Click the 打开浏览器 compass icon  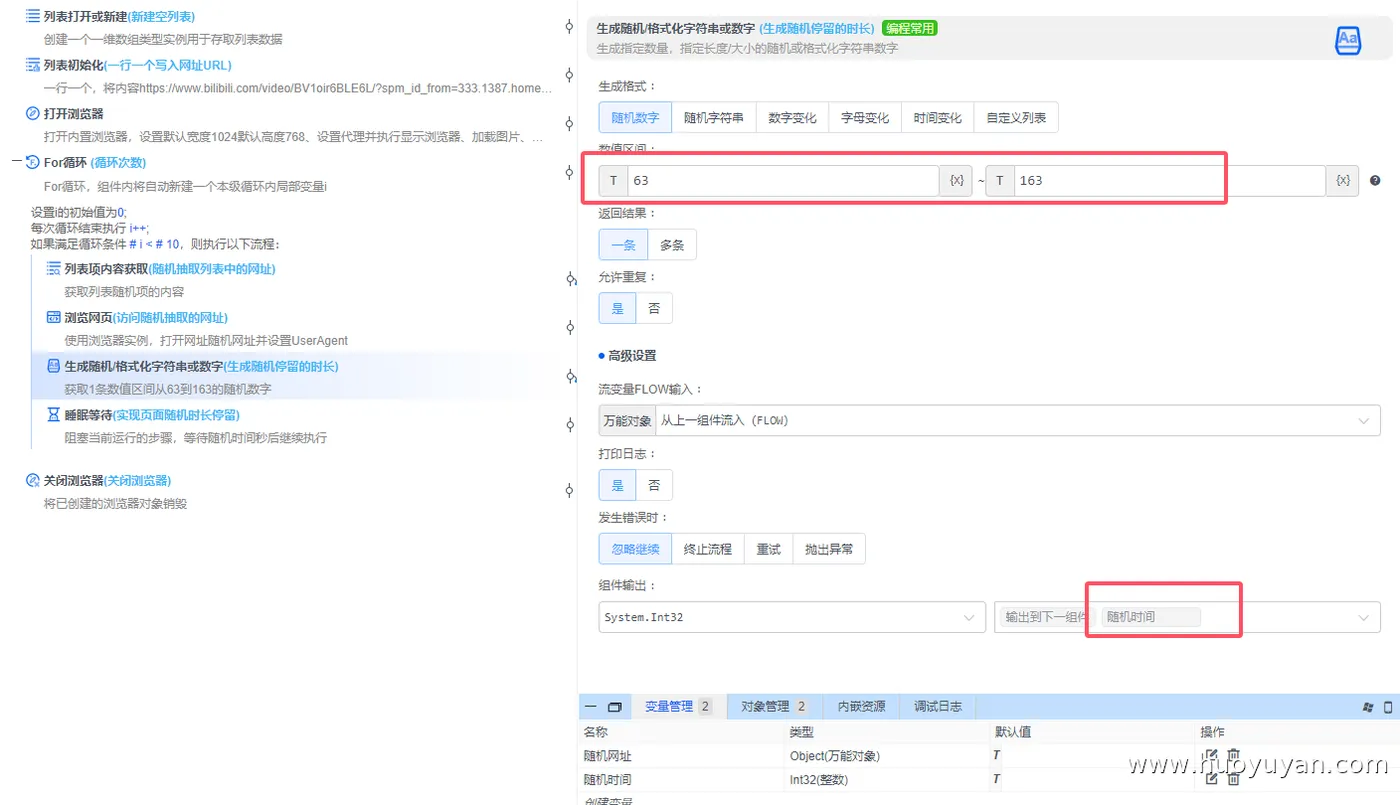33,113
